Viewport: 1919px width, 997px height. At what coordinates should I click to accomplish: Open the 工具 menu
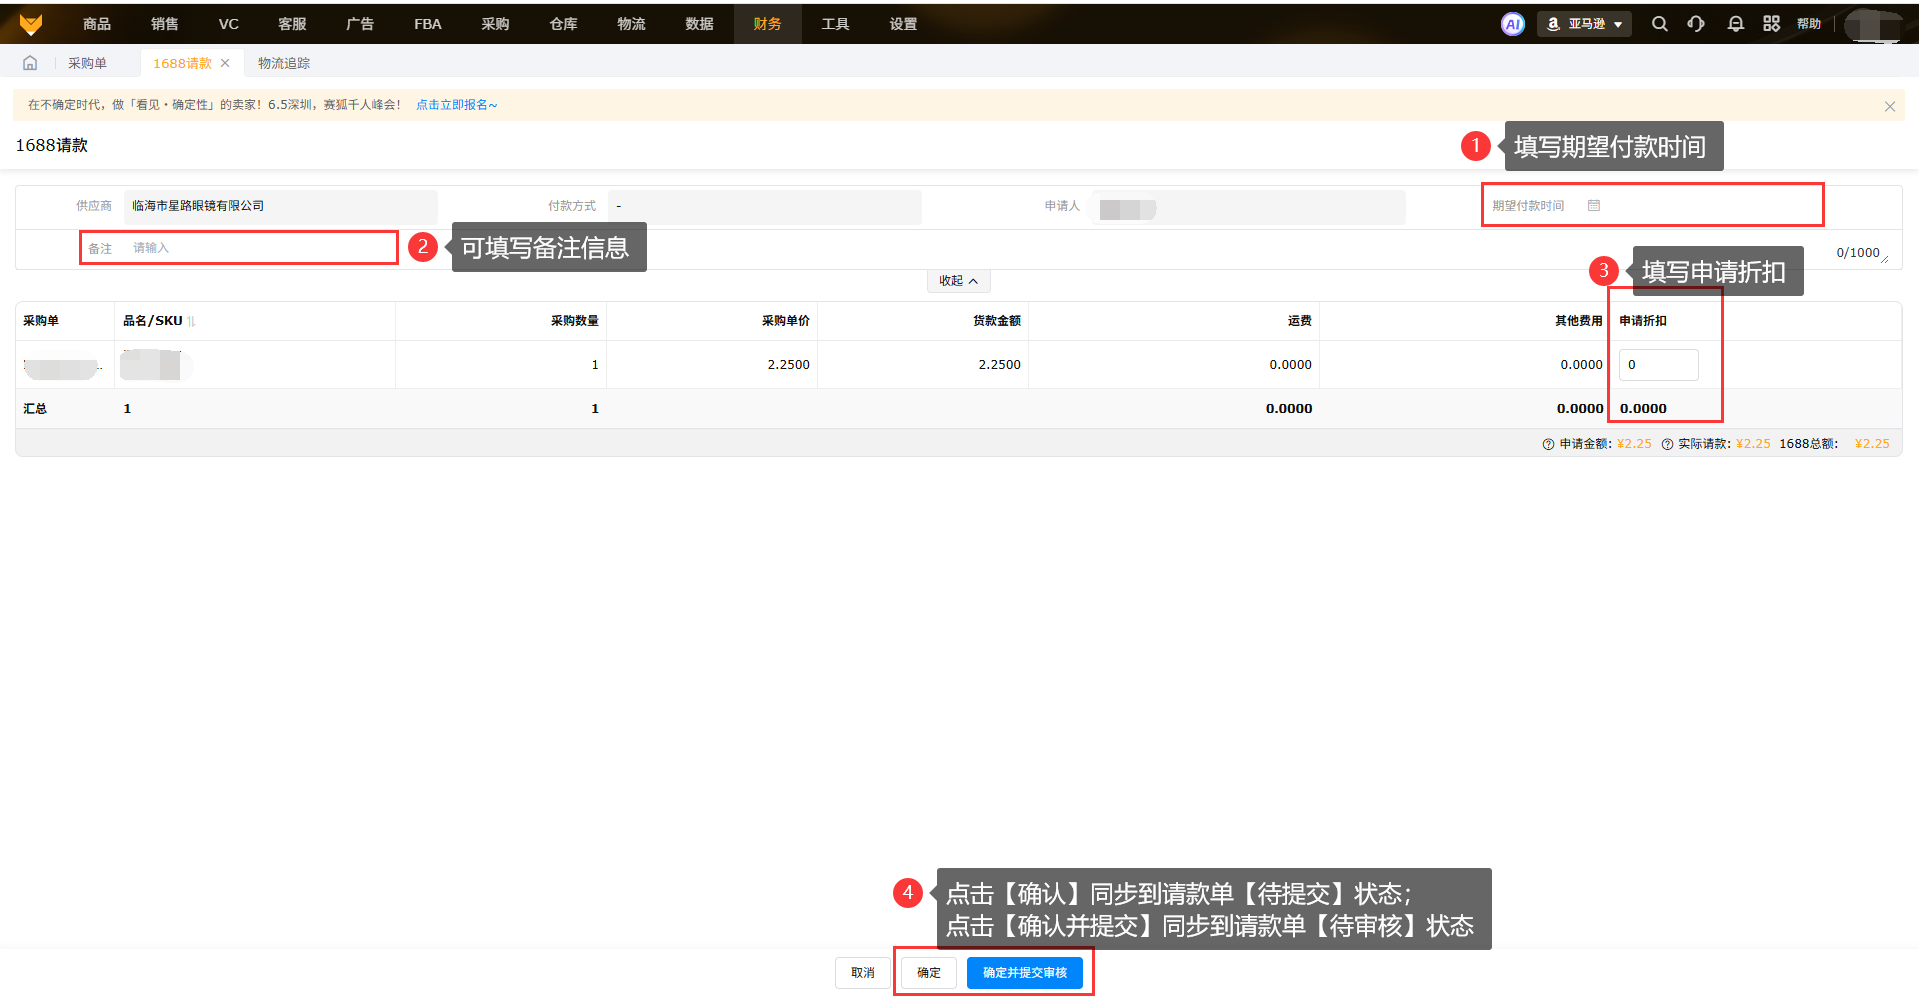coord(836,24)
